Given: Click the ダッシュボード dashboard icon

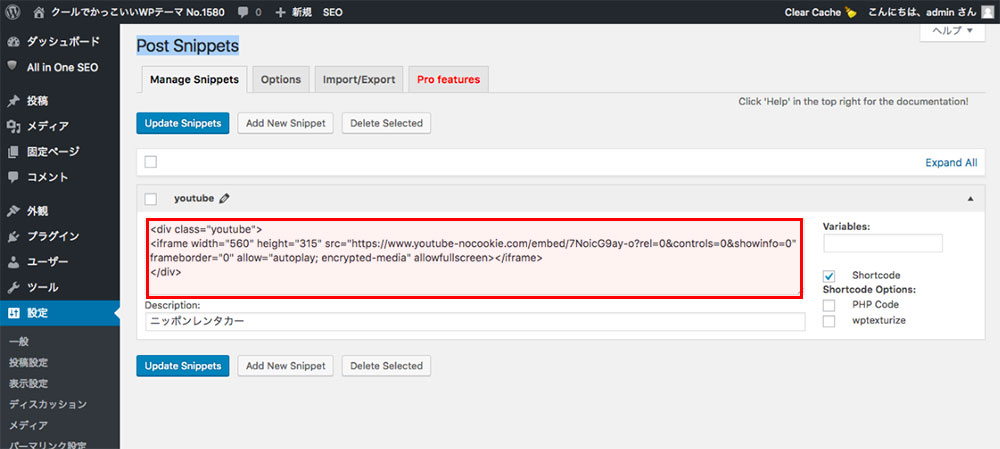Looking at the screenshot, I should point(13,42).
